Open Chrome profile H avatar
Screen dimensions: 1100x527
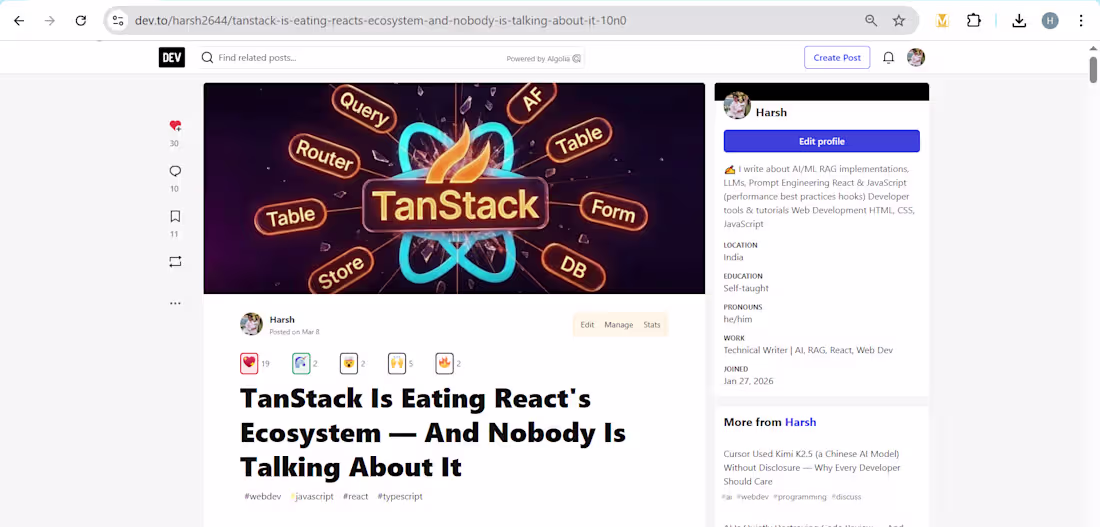pos(1049,21)
